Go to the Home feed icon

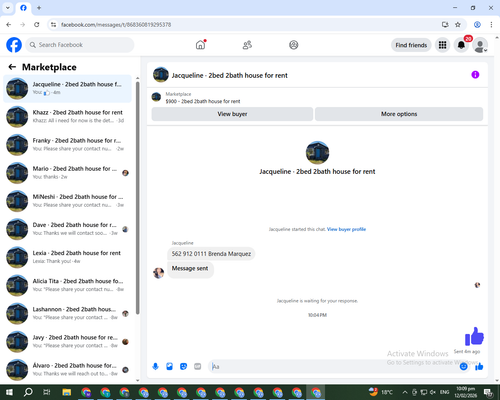(200, 45)
